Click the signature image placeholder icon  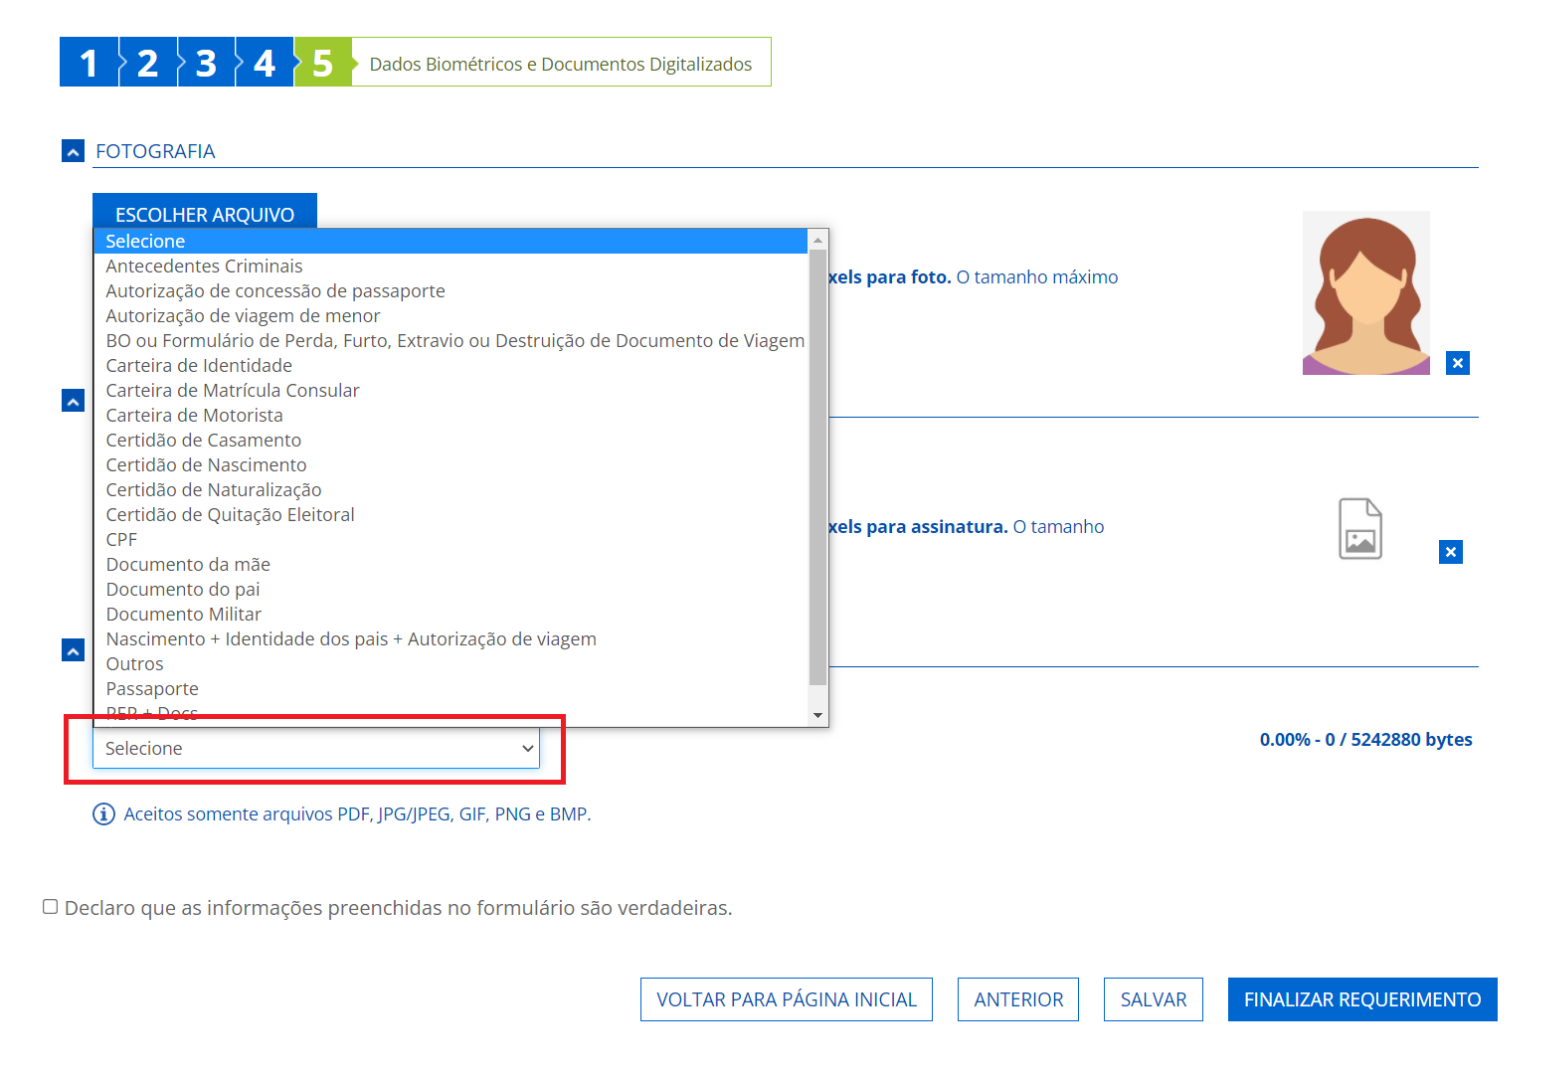1361,529
